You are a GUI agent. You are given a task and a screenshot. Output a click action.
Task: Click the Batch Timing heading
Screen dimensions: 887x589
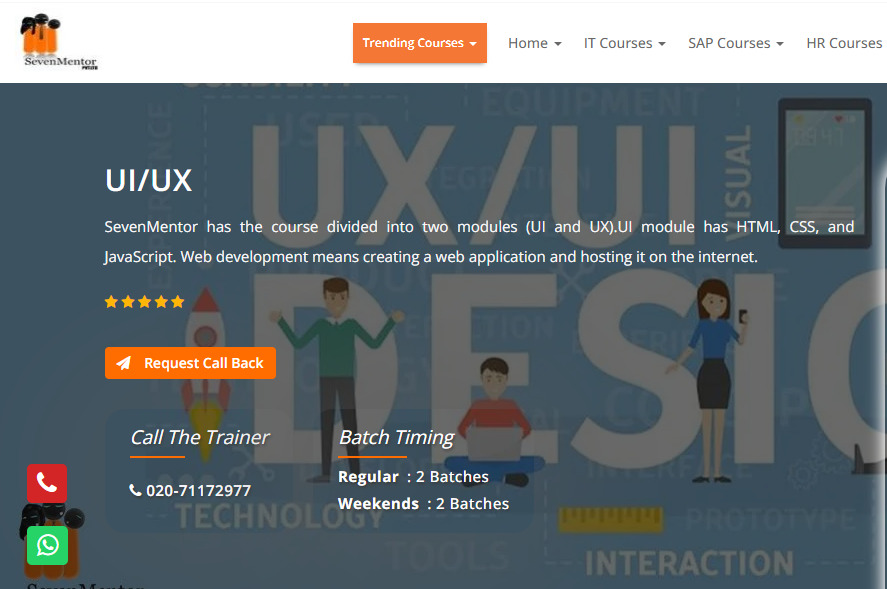click(396, 437)
